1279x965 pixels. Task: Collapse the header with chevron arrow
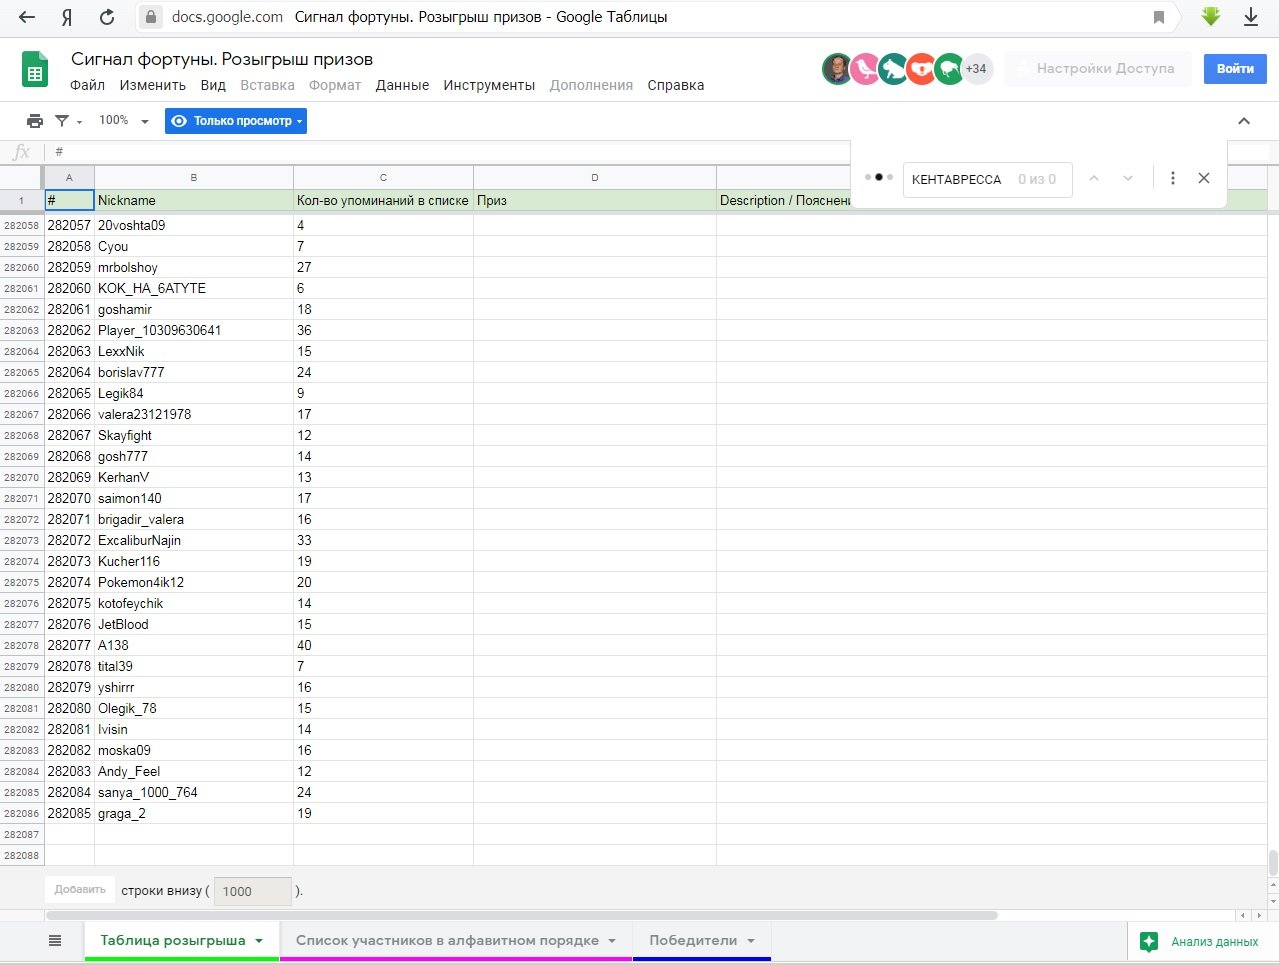1244,121
